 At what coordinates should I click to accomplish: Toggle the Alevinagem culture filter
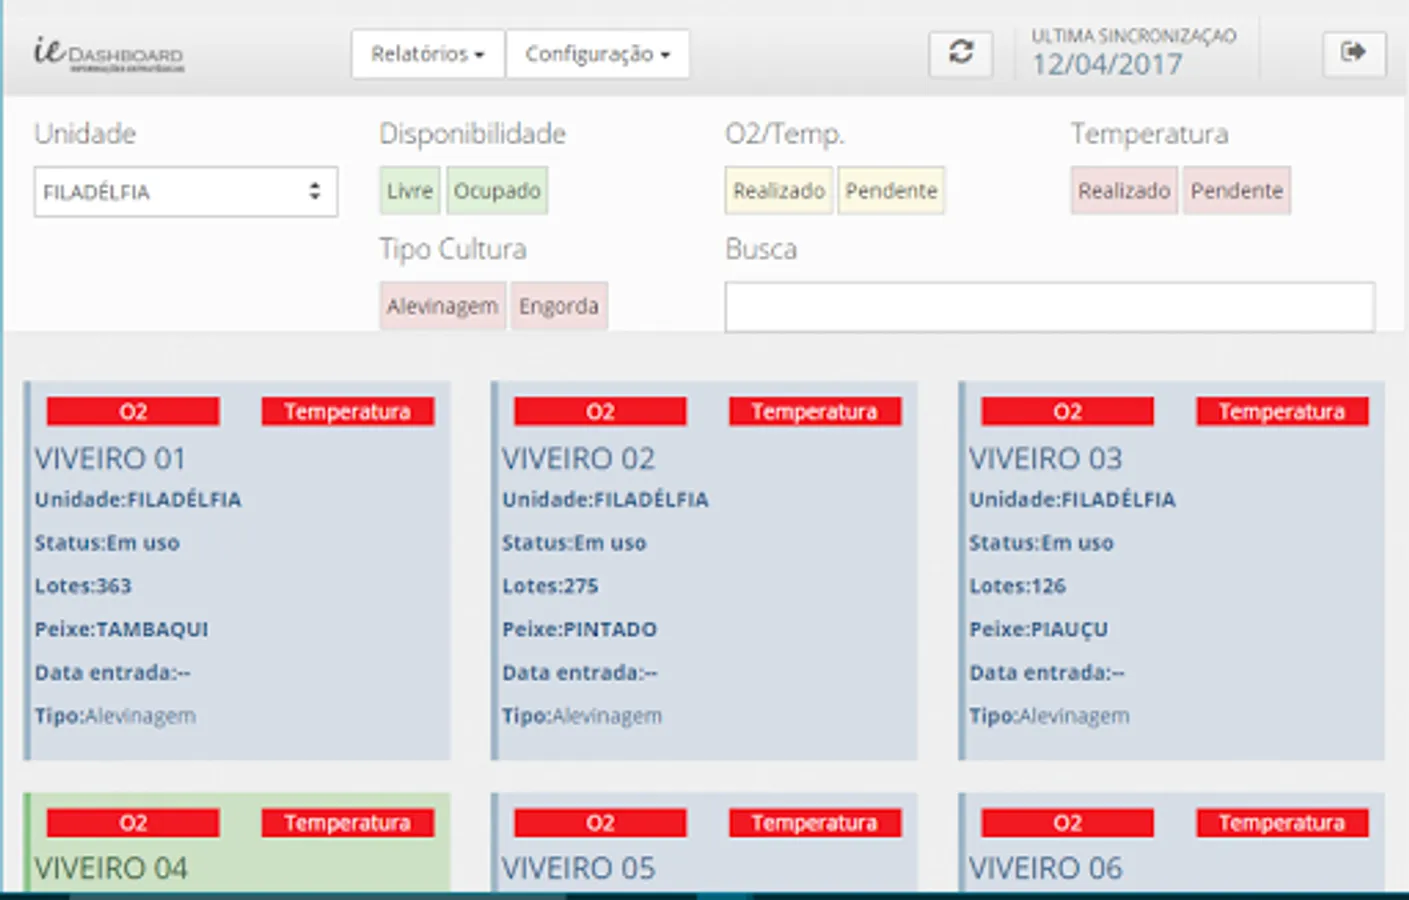tap(442, 306)
